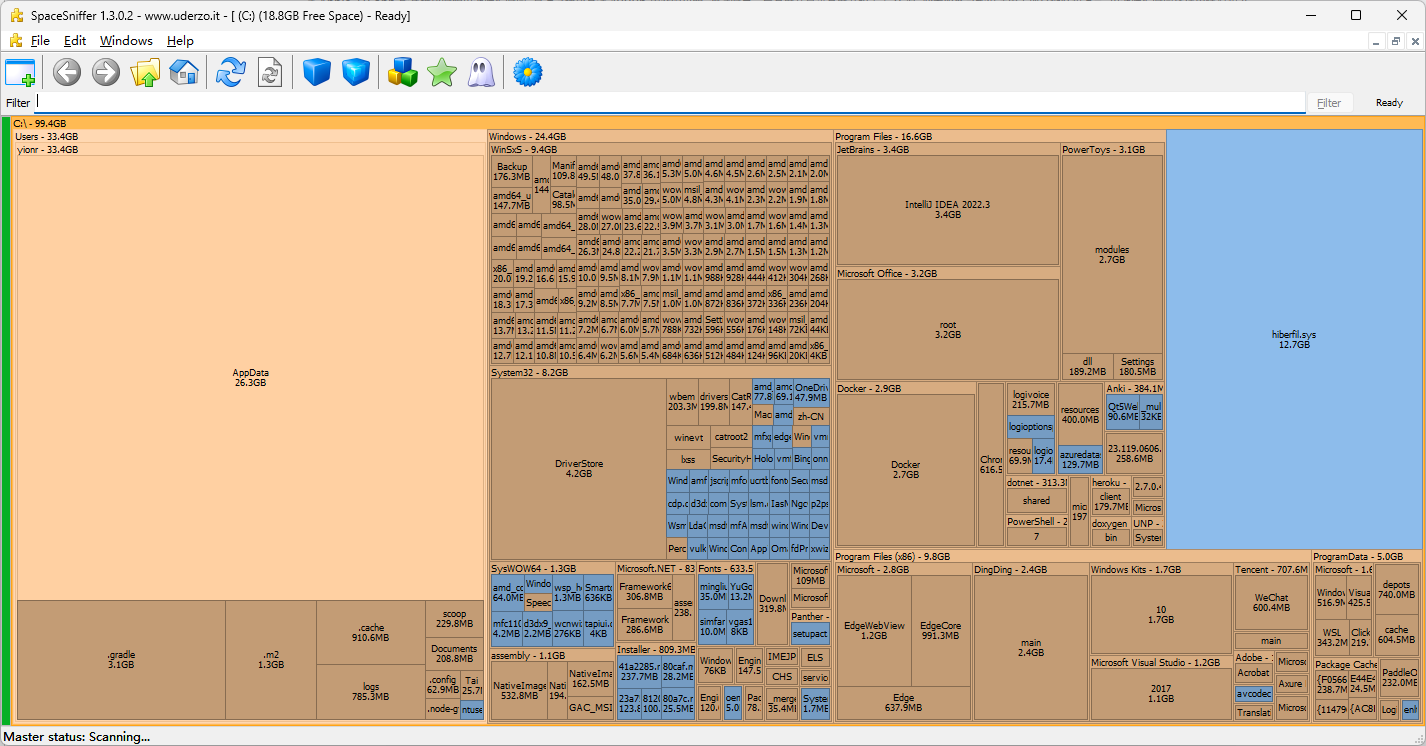Select the Microsoft Office root 3.2GB block
This screenshot has height=746, width=1426.
coord(947,329)
